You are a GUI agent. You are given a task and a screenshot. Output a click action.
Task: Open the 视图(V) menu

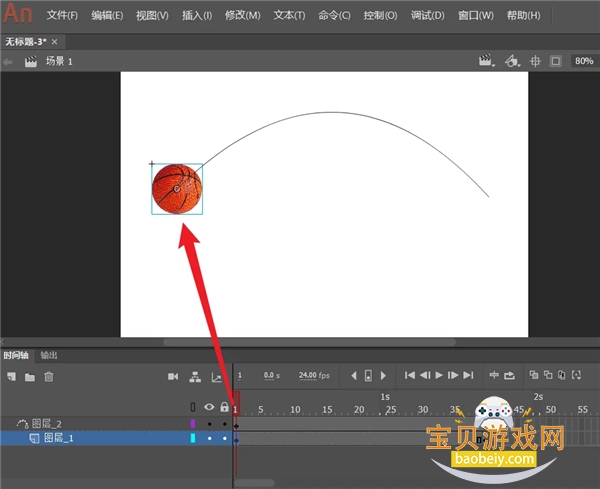point(152,15)
